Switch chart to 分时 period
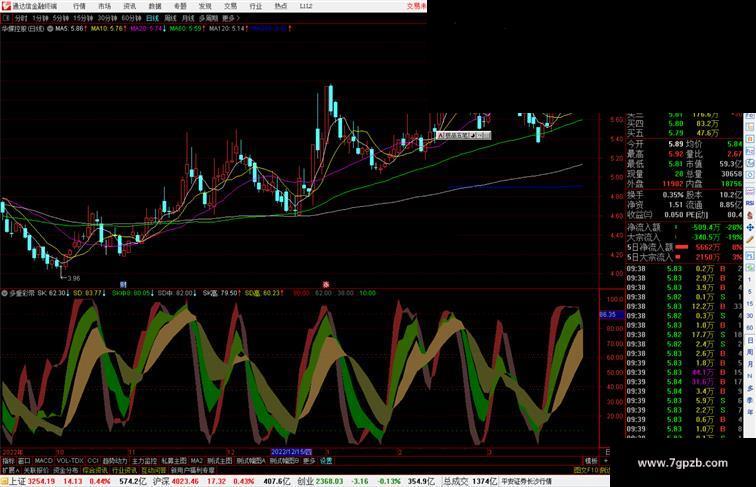This screenshot has height=487, width=756. tap(21, 18)
